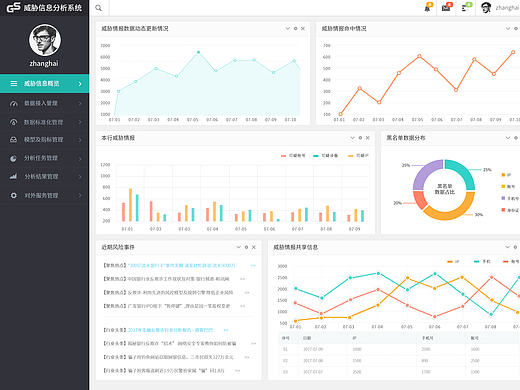Open settings gear of the 威胁情报共享信息 panel

point(515,247)
